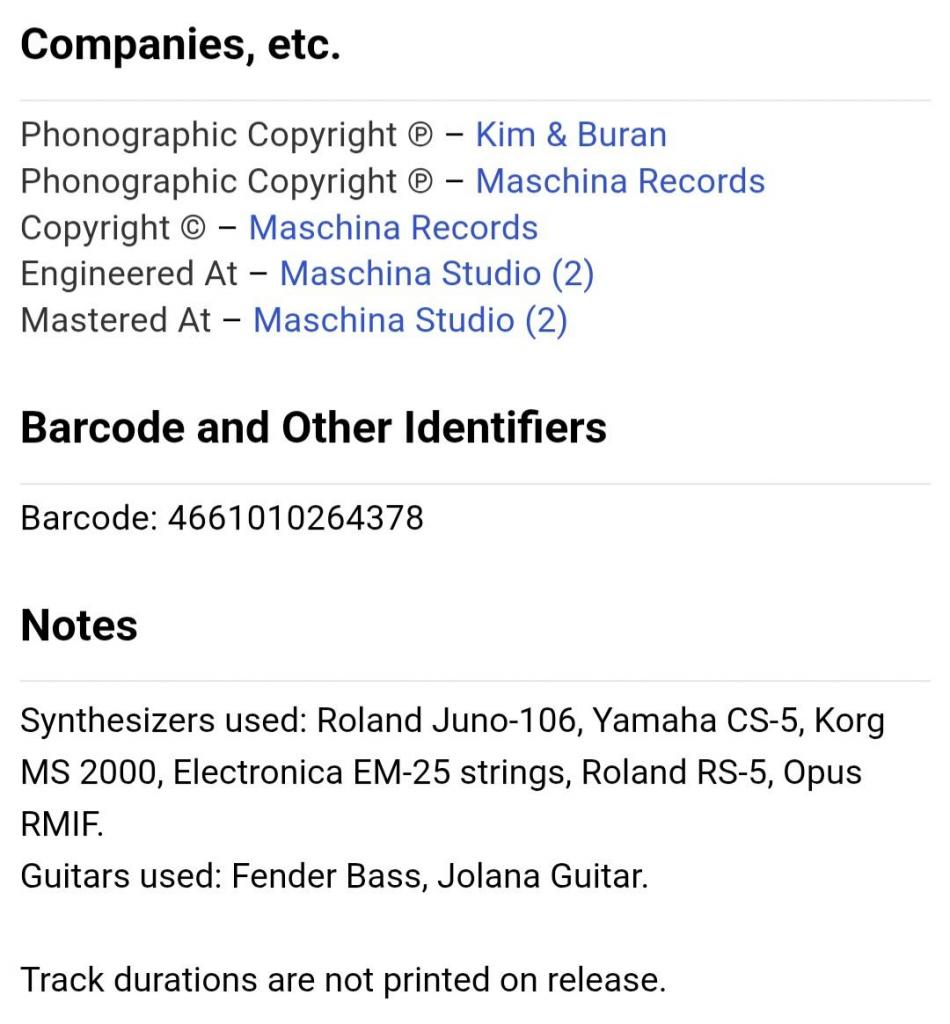Click the "Barcode and Other Identifiers" heading
Viewport: 950px width, 1024px height.
(313, 428)
